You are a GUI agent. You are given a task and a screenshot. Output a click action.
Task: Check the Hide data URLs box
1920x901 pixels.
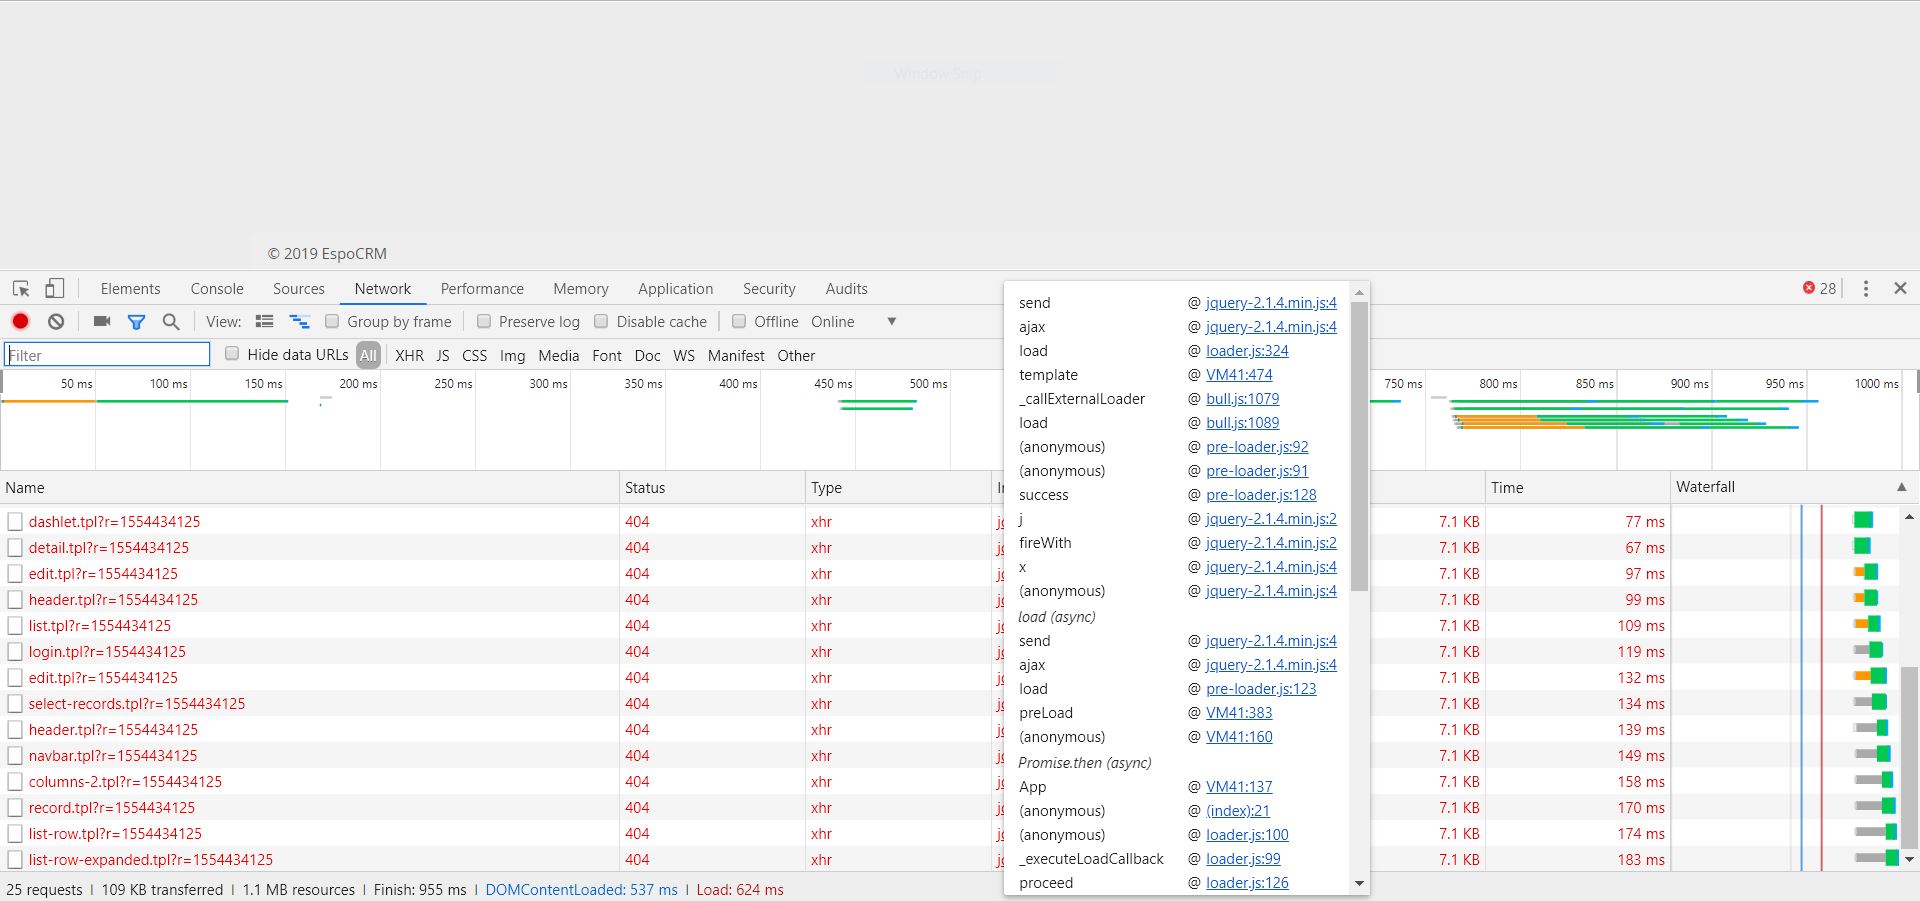coord(231,353)
